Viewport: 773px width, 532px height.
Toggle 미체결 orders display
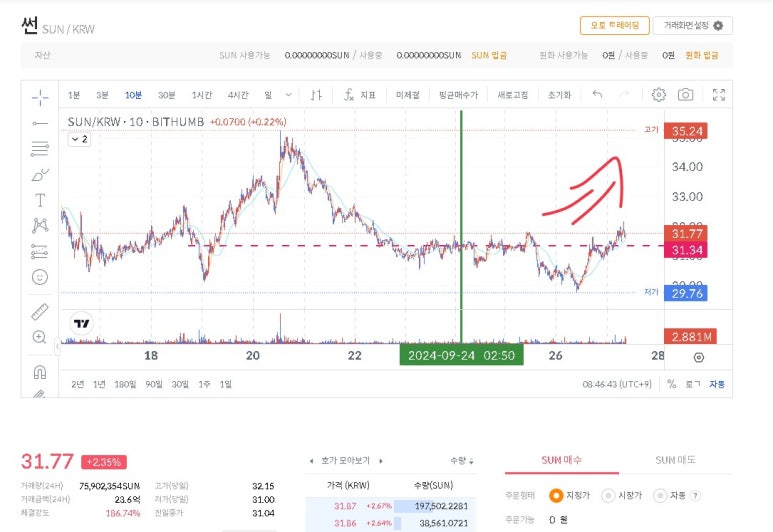(x=408, y=95)
